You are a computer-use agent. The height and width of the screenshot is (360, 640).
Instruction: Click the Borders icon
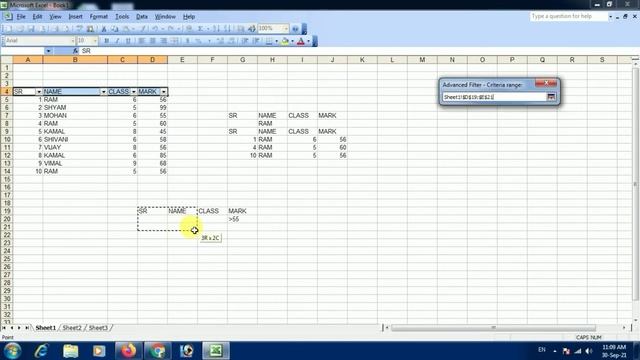(269, 41)
